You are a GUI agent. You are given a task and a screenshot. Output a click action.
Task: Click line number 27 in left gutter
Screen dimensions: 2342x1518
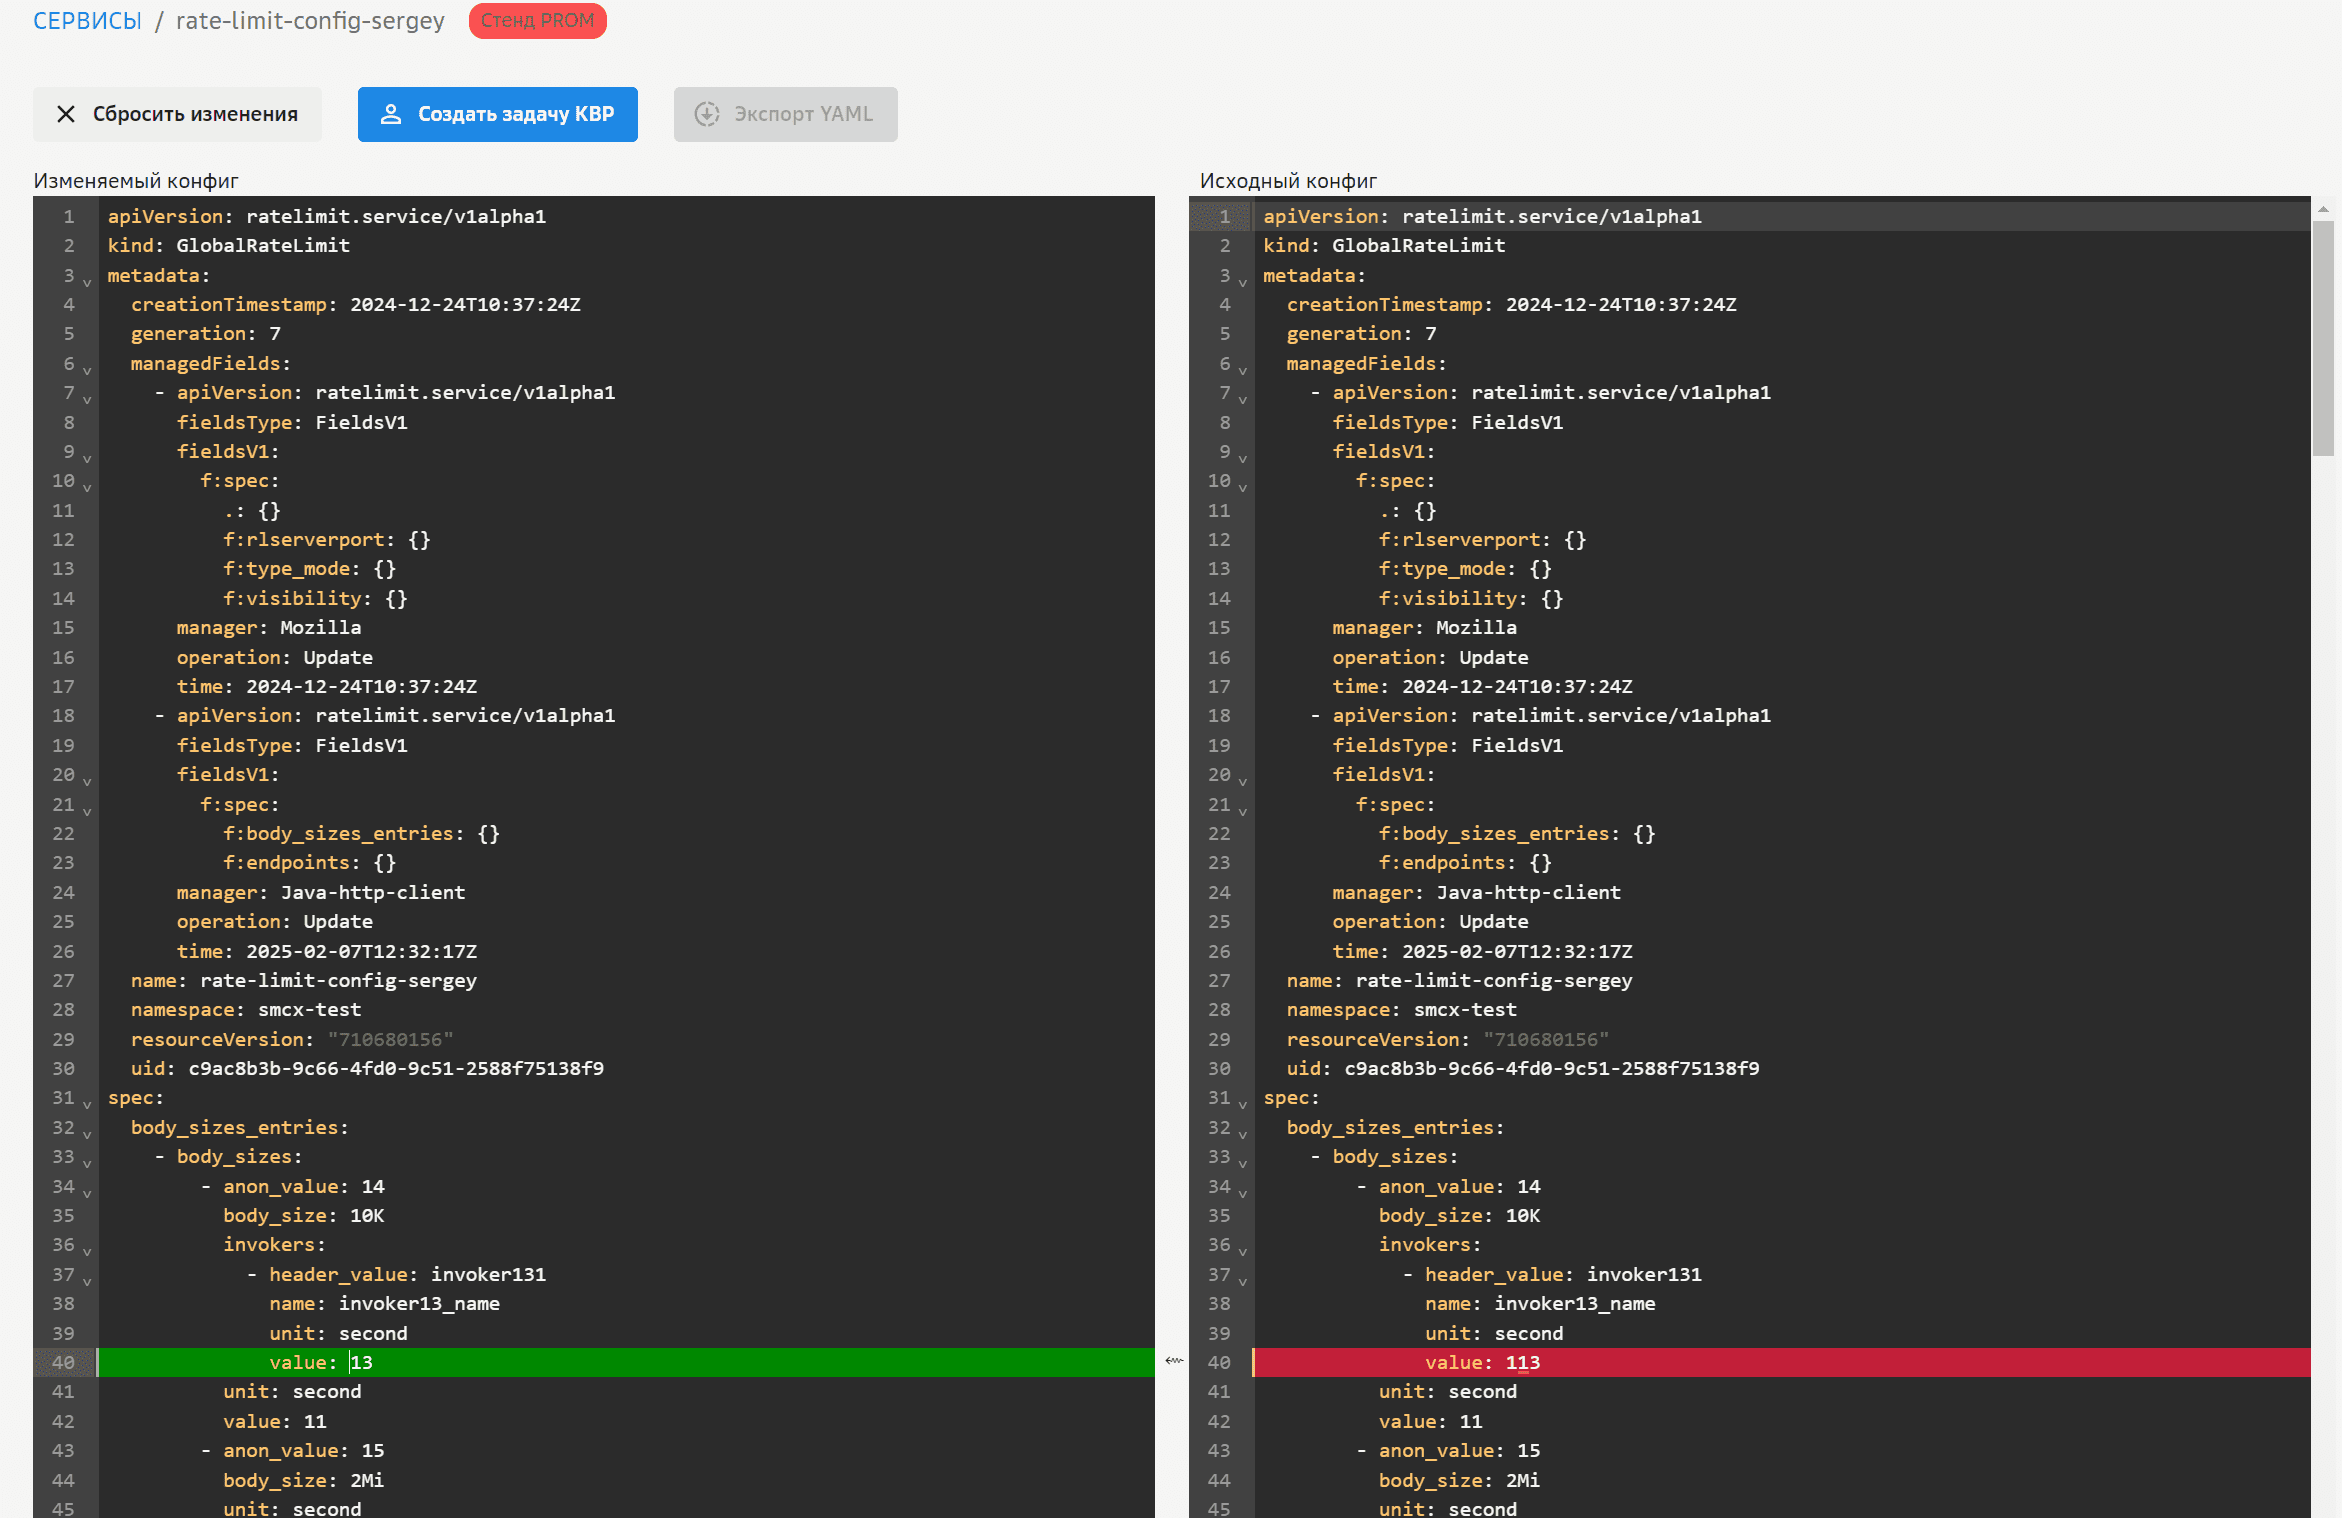tap(64, 980)
